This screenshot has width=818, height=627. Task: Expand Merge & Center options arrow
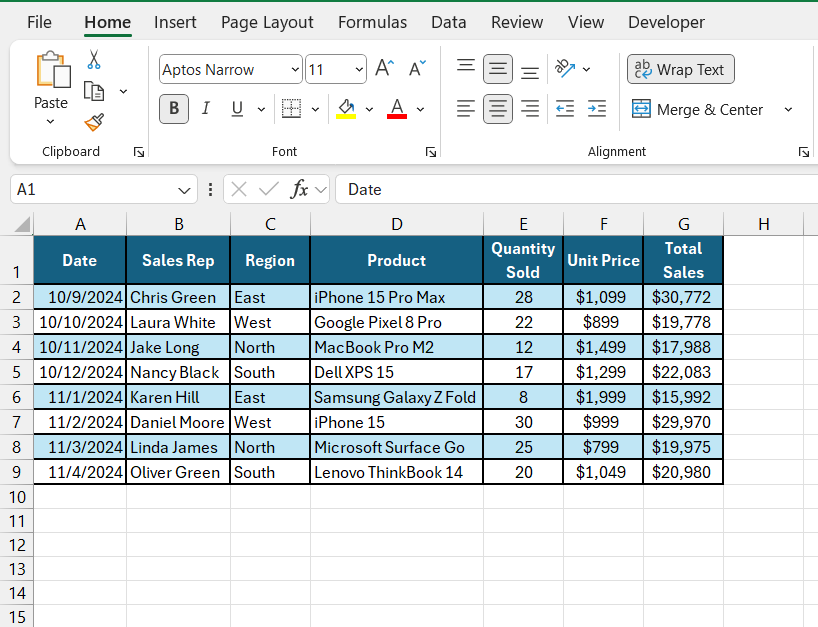(788, 110)
